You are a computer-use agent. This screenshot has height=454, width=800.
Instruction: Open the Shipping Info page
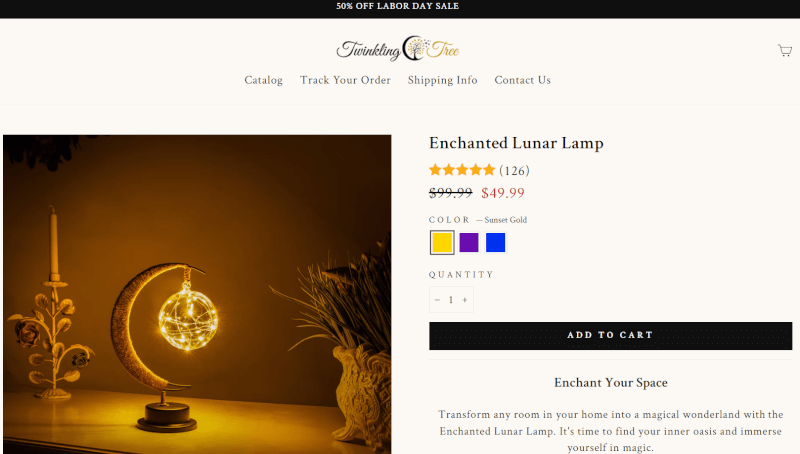[442, 80]
